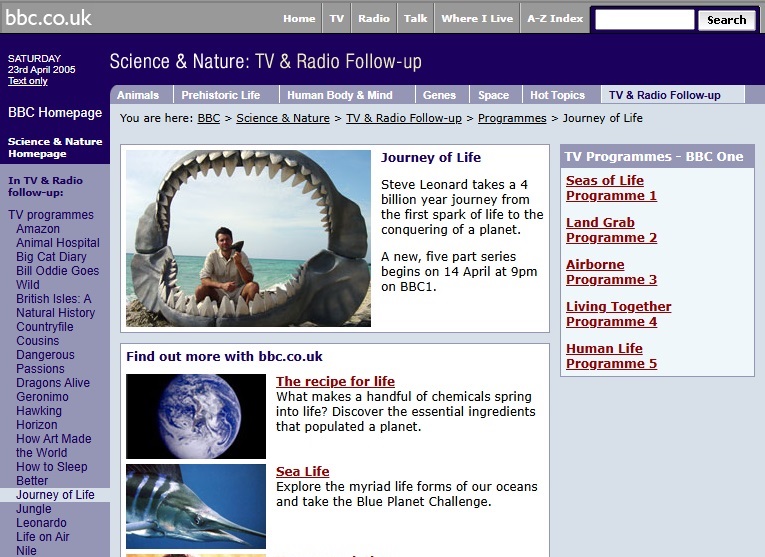Open Airborne Programme 3
The image size is (765, 557).
611,272
